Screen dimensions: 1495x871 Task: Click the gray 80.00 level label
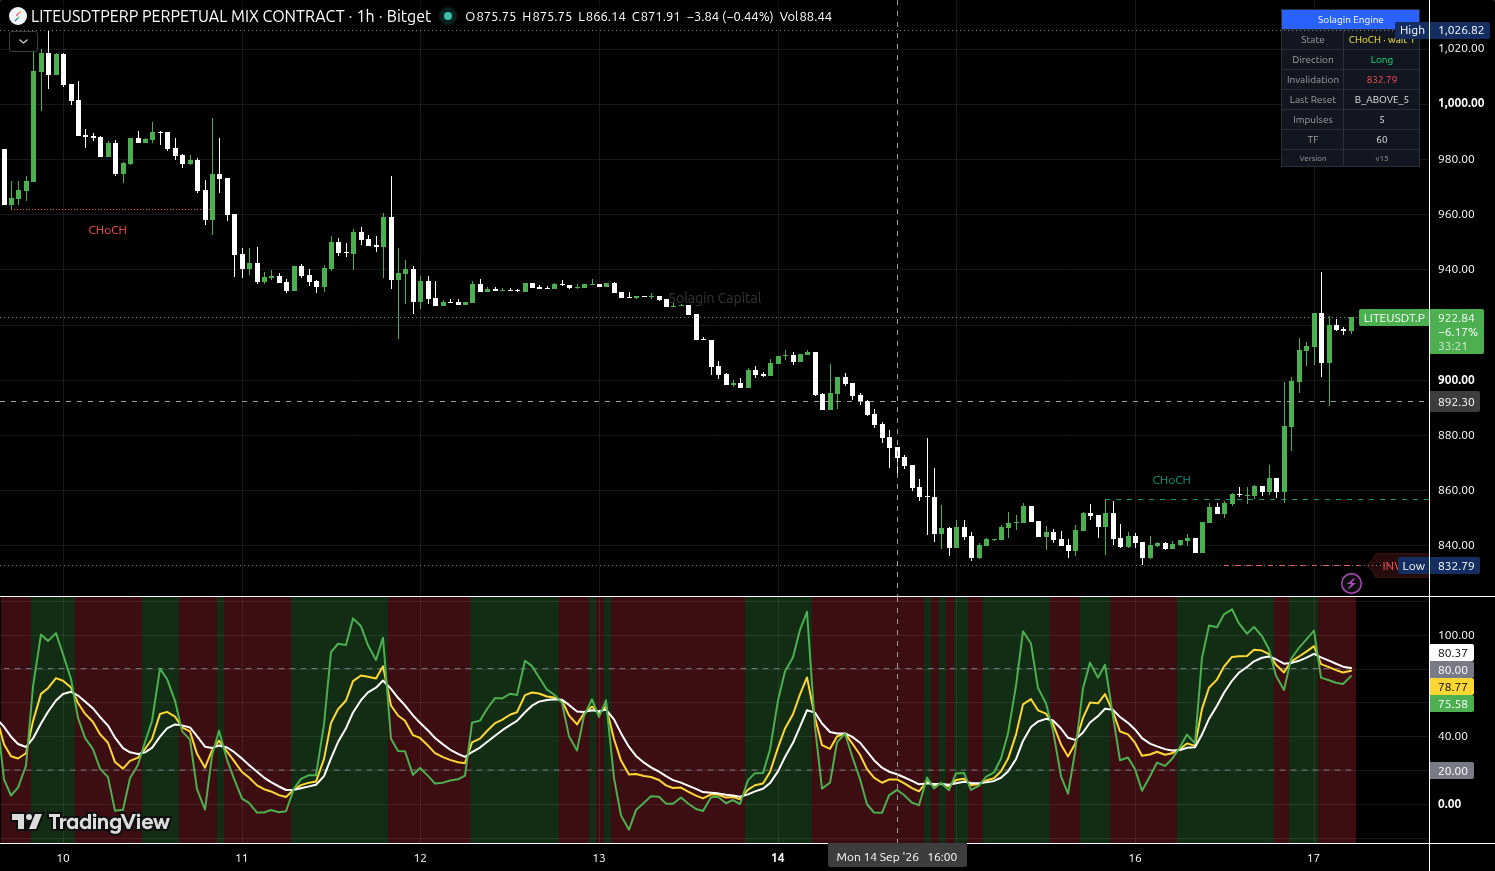coord(1452,670)
